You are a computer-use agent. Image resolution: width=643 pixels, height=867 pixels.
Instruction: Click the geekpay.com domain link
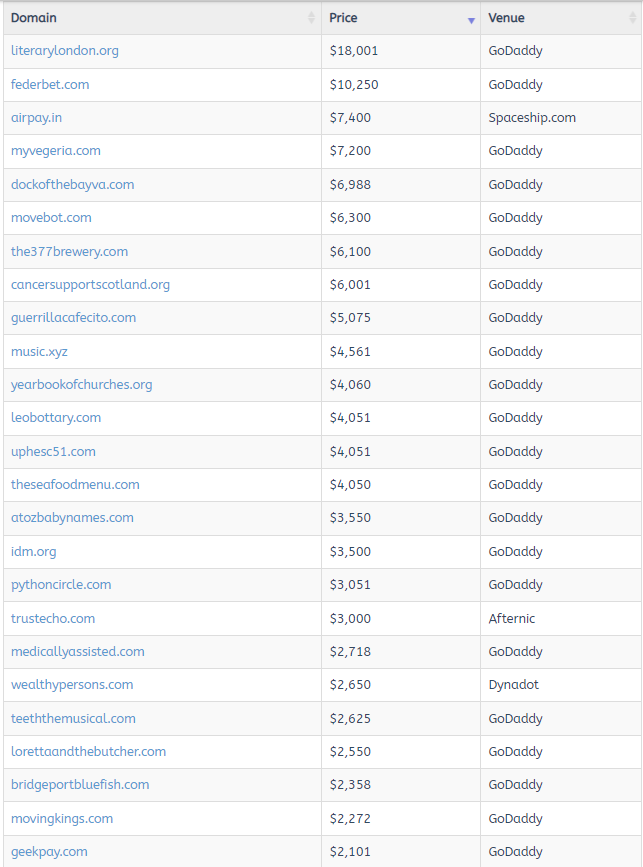49,852
